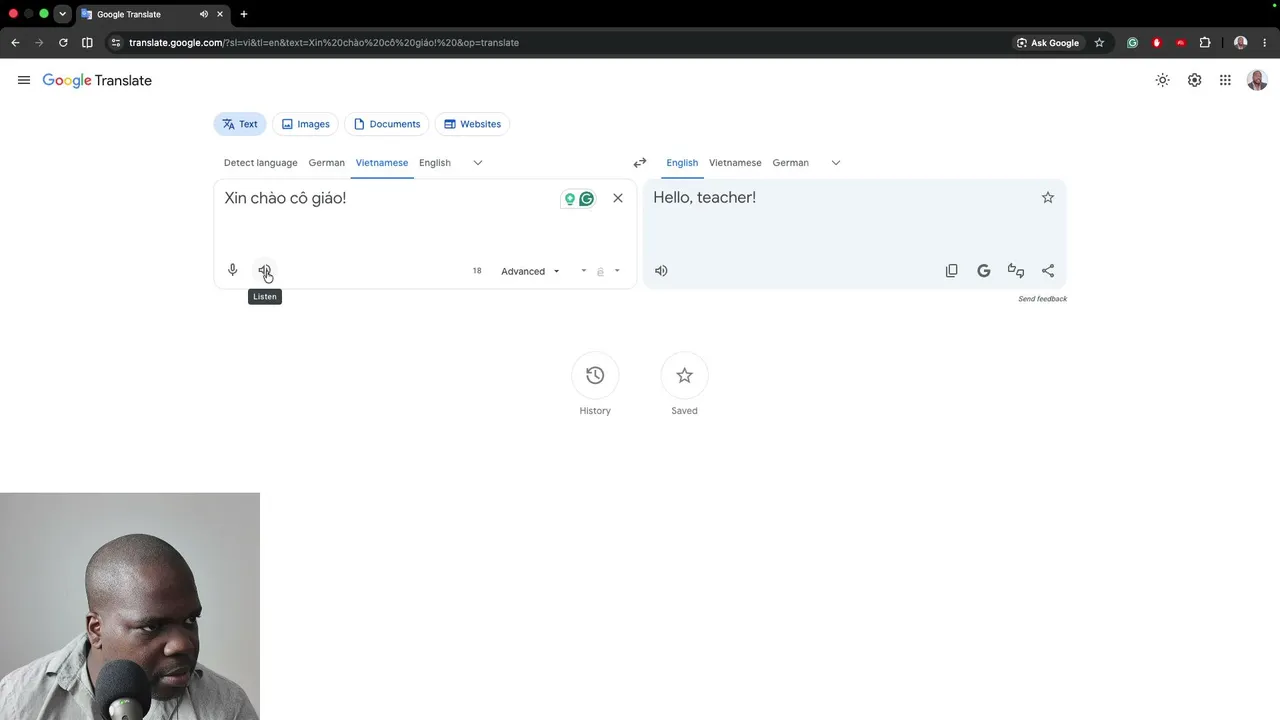The height and width of the screenshot is (720, 1280).
Task: Open the Extensions puzzle menu
Action: click(x=1205, y=43)
